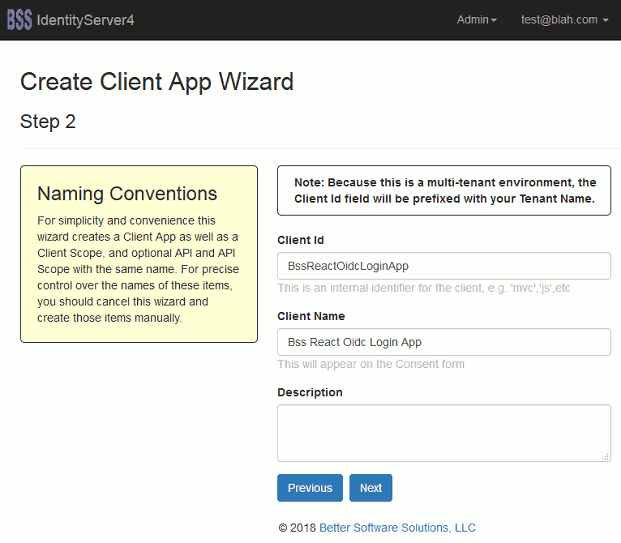
Task: Click the caret beside Admin
Action: 493,20
